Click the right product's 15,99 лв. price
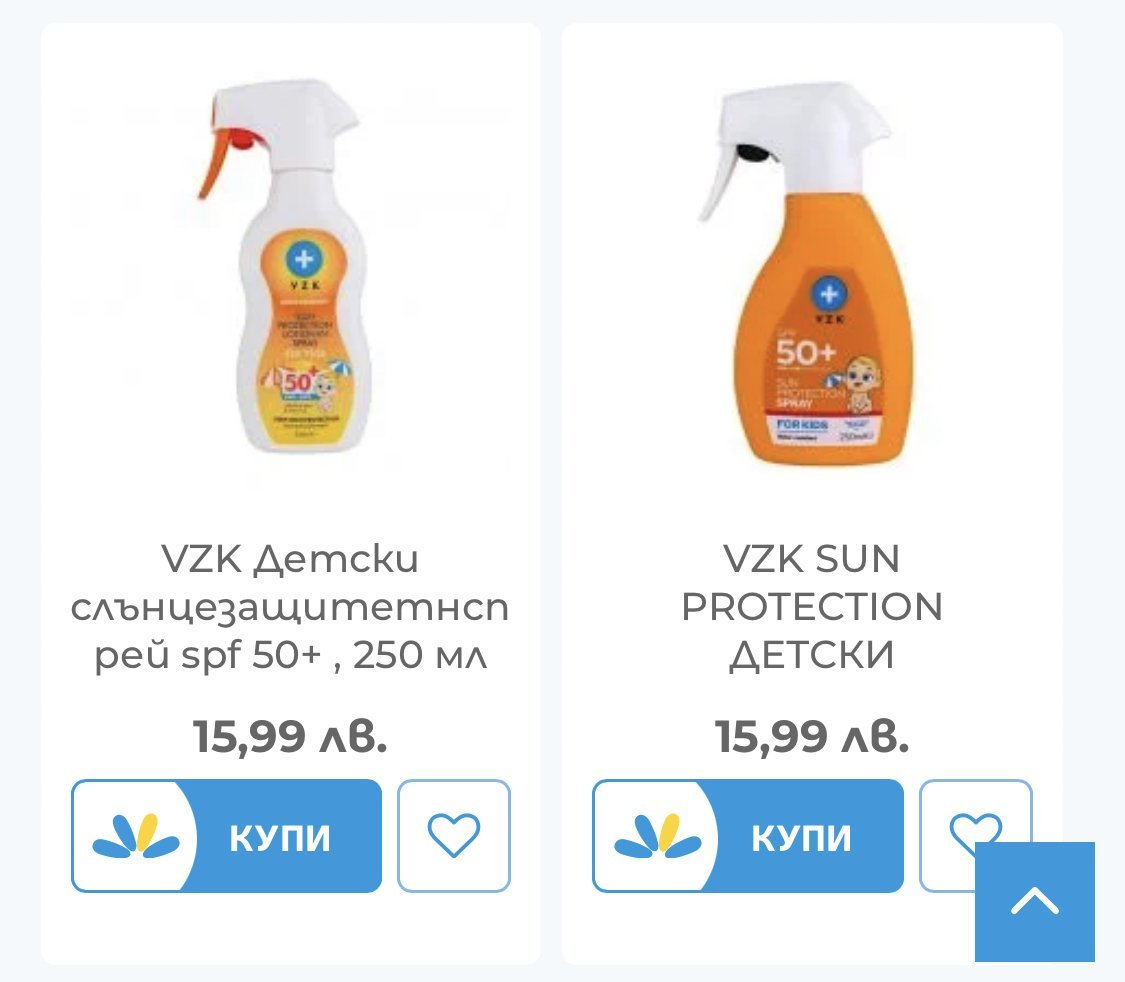 coord(812,736)
